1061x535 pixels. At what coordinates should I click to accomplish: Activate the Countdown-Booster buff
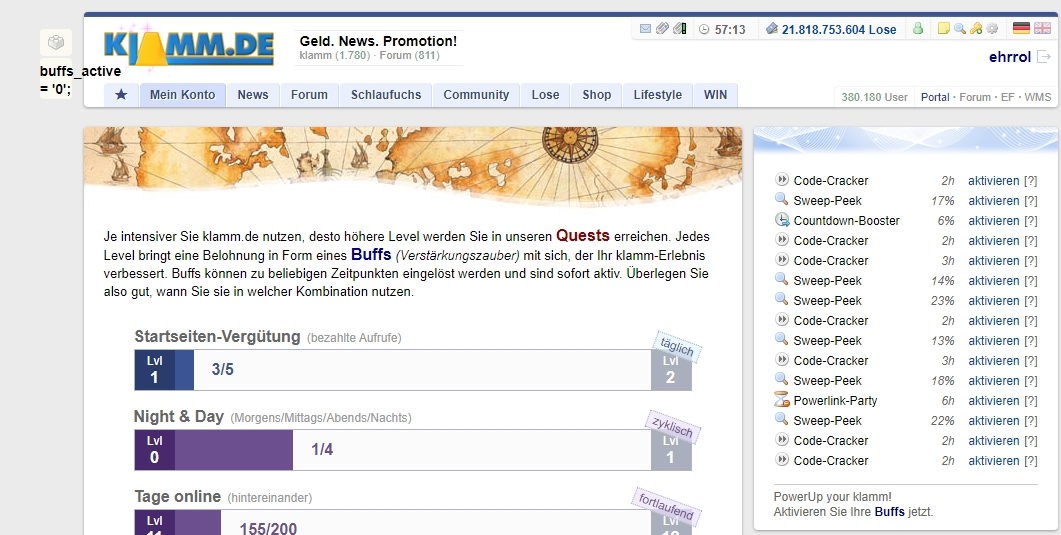993,221
